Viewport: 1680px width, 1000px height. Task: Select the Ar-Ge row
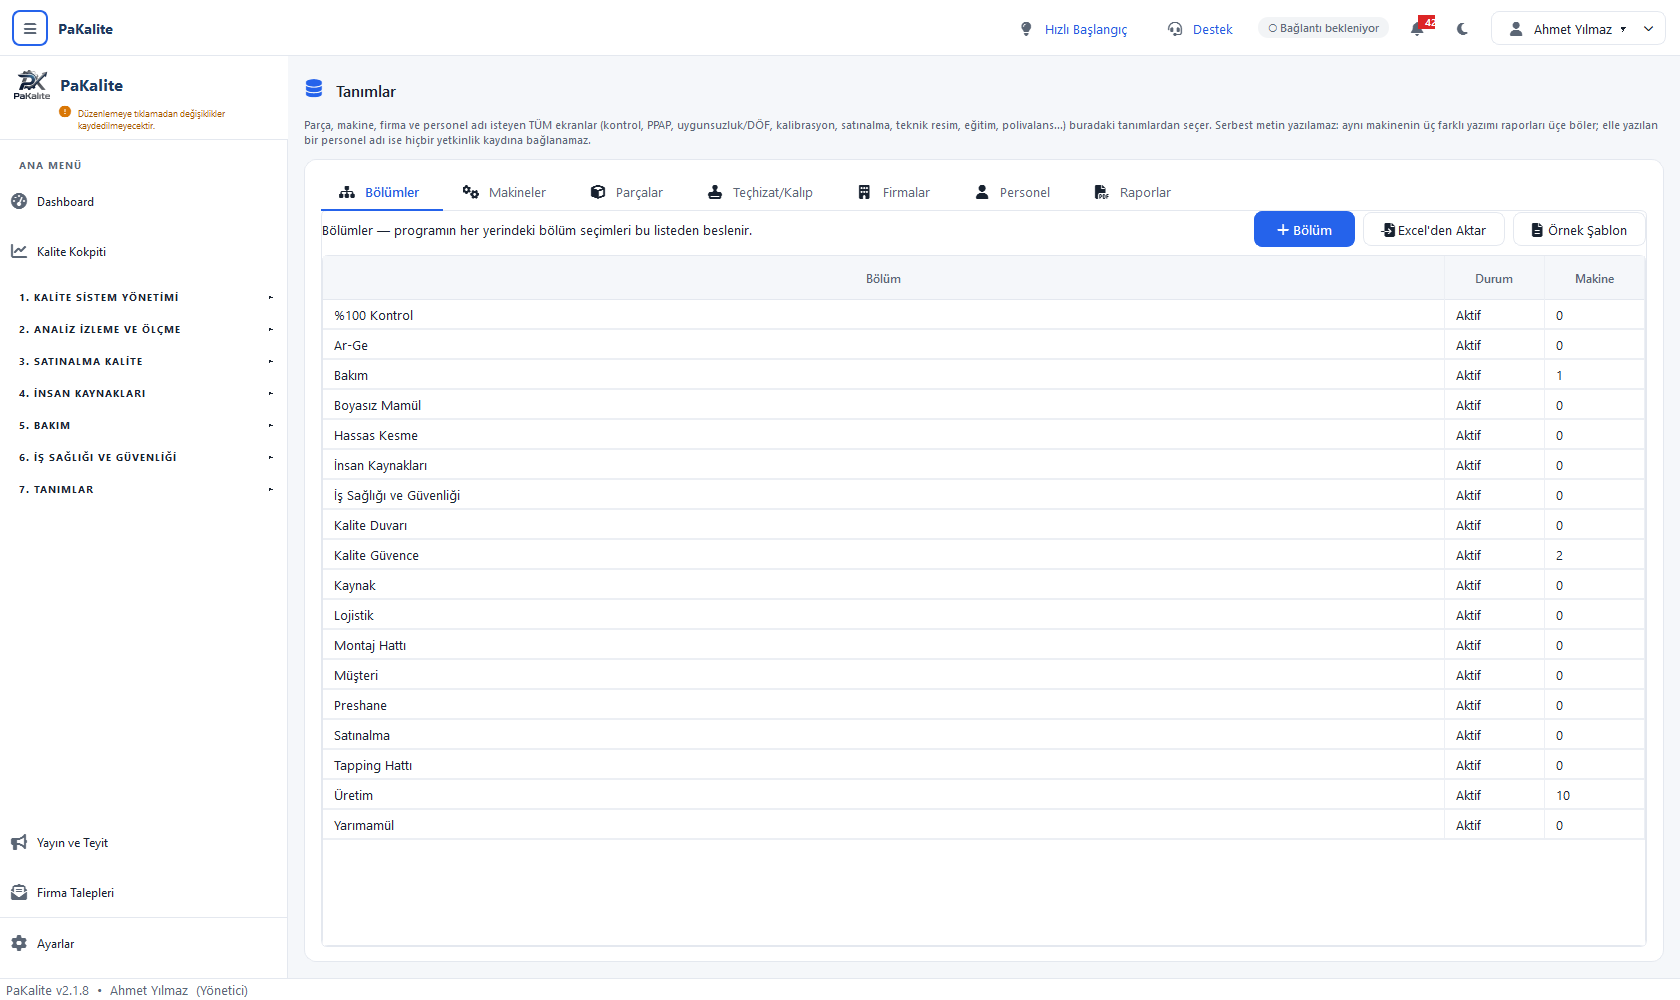(x=984, y=345)
